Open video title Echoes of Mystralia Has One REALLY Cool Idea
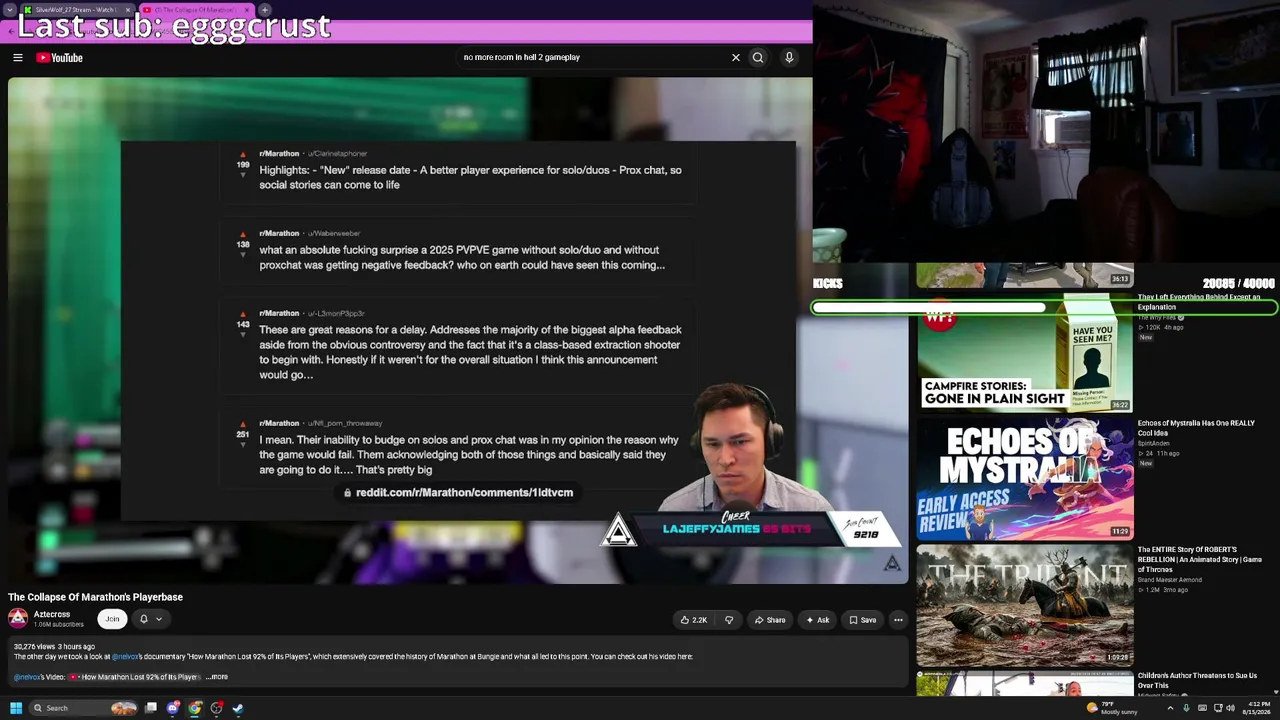The width and height of the screenshot is (1280, 720). point(1196,428)
